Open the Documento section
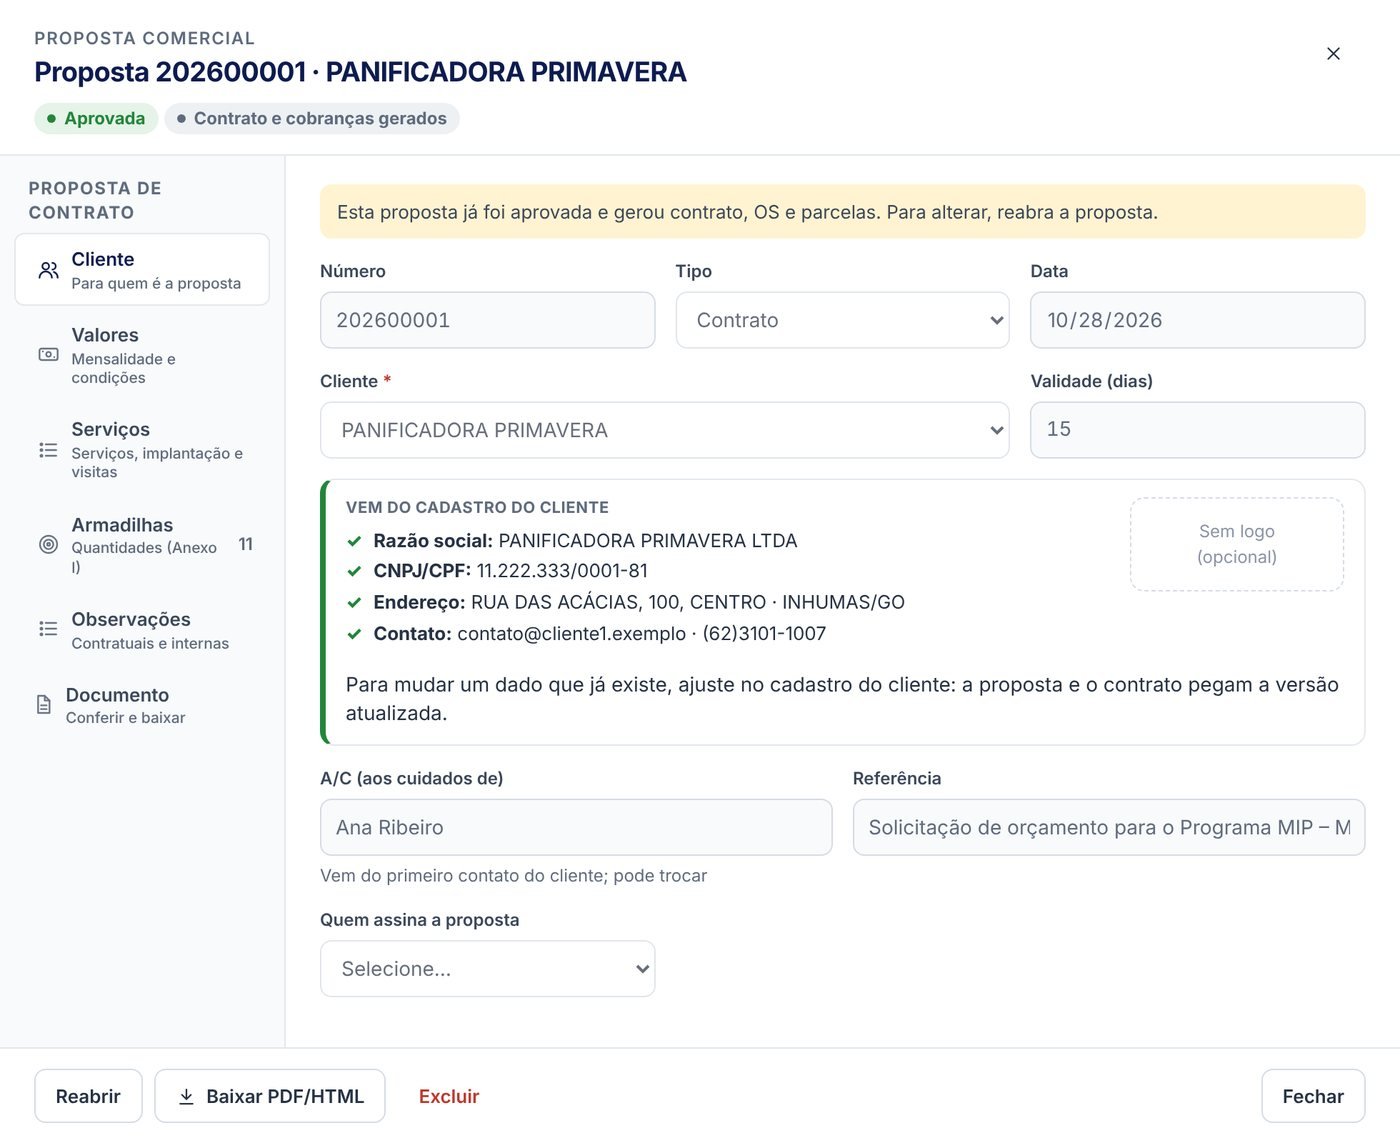1400x1143 pixels. 142,705
